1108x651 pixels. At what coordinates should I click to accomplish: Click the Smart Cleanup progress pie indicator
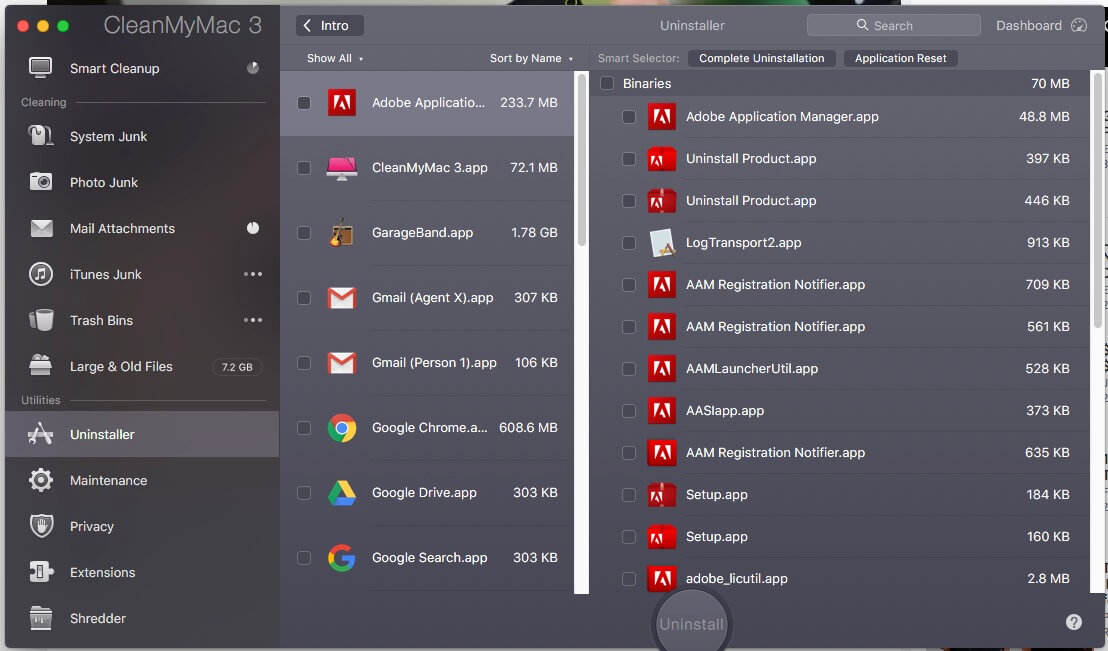(252, 68)
